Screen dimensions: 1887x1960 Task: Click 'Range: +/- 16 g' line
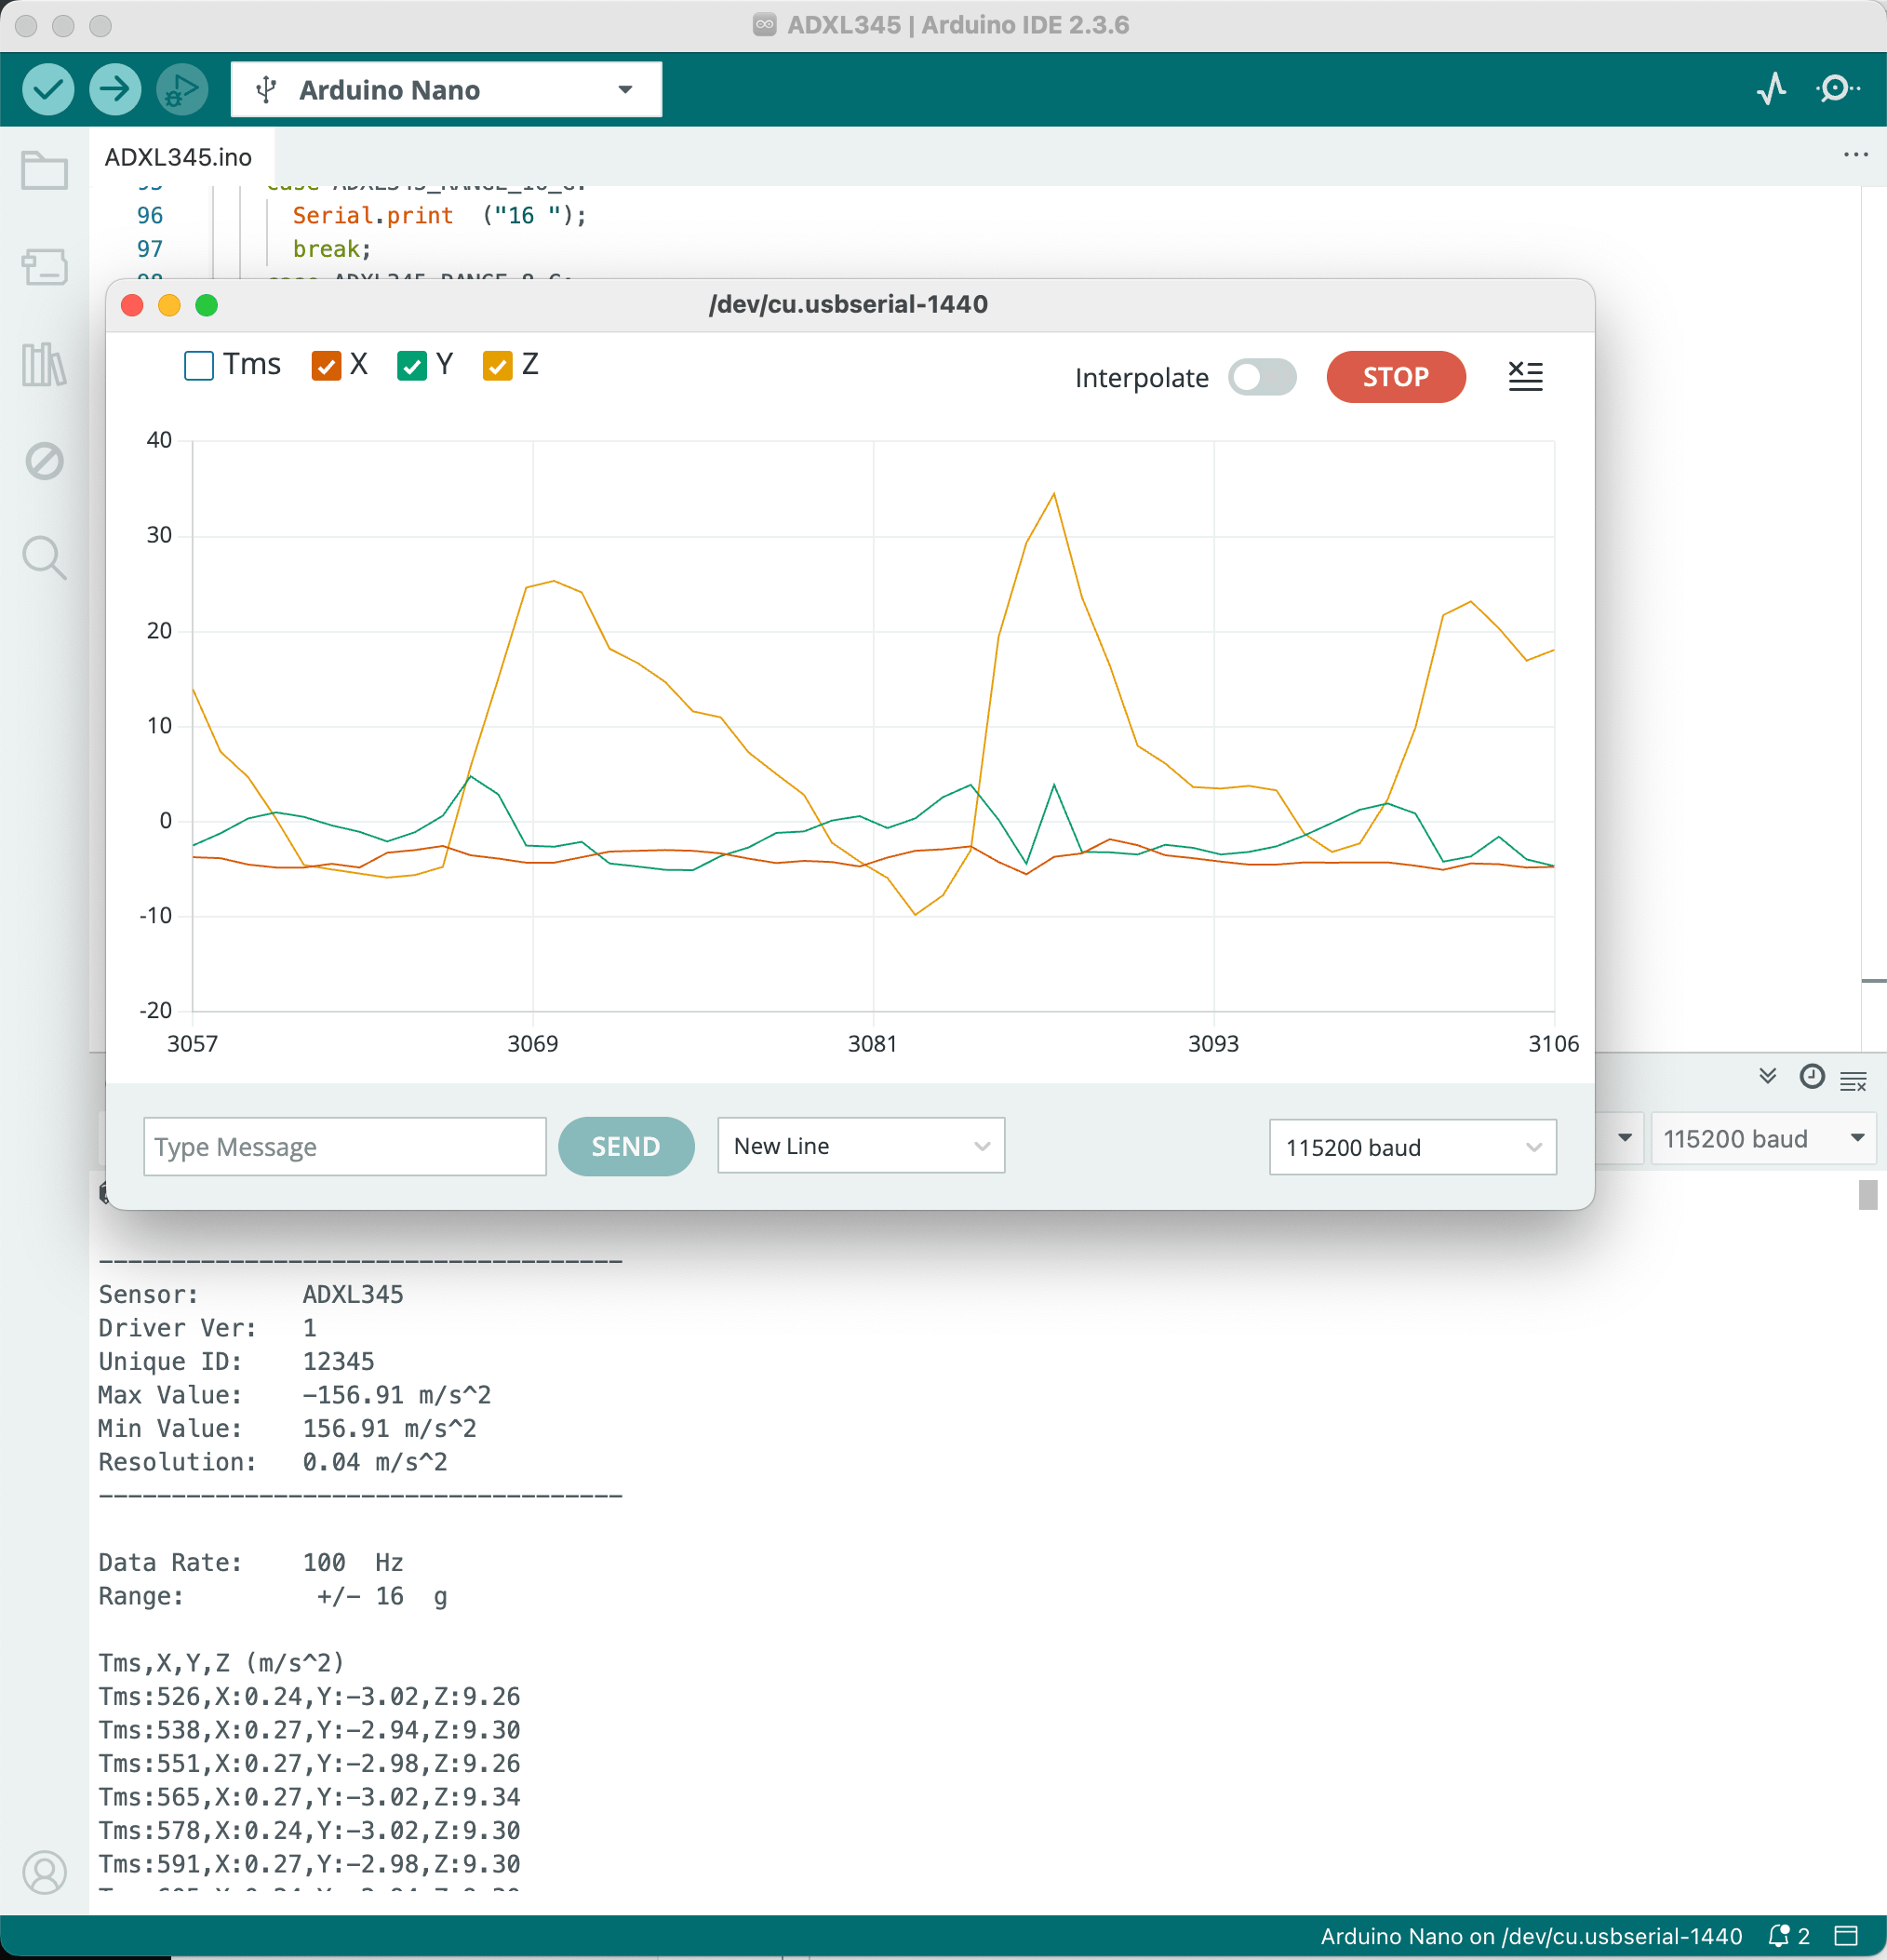point(273,1596)
